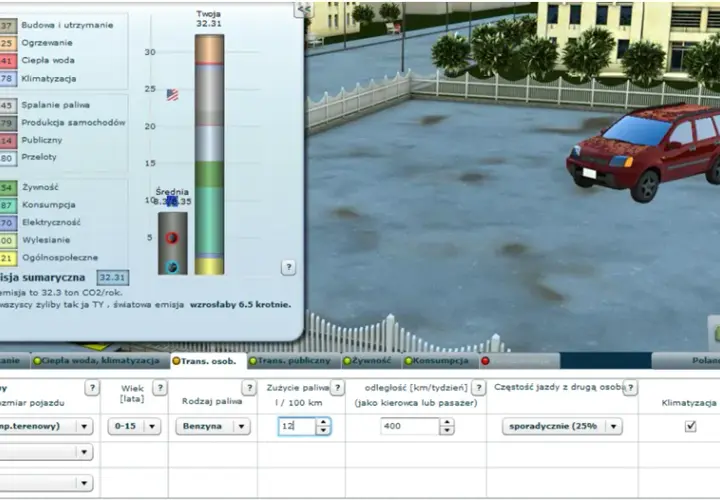Image resolution: width=720 pixels, height=500 pixels.
Task: Open help for odległość km/tydzień
Action: [478, 388]
